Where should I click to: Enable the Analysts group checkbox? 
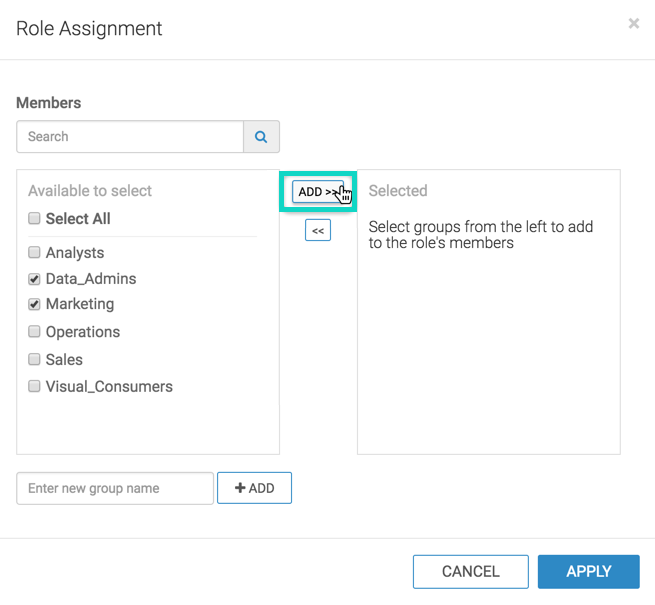click(34, 253)
